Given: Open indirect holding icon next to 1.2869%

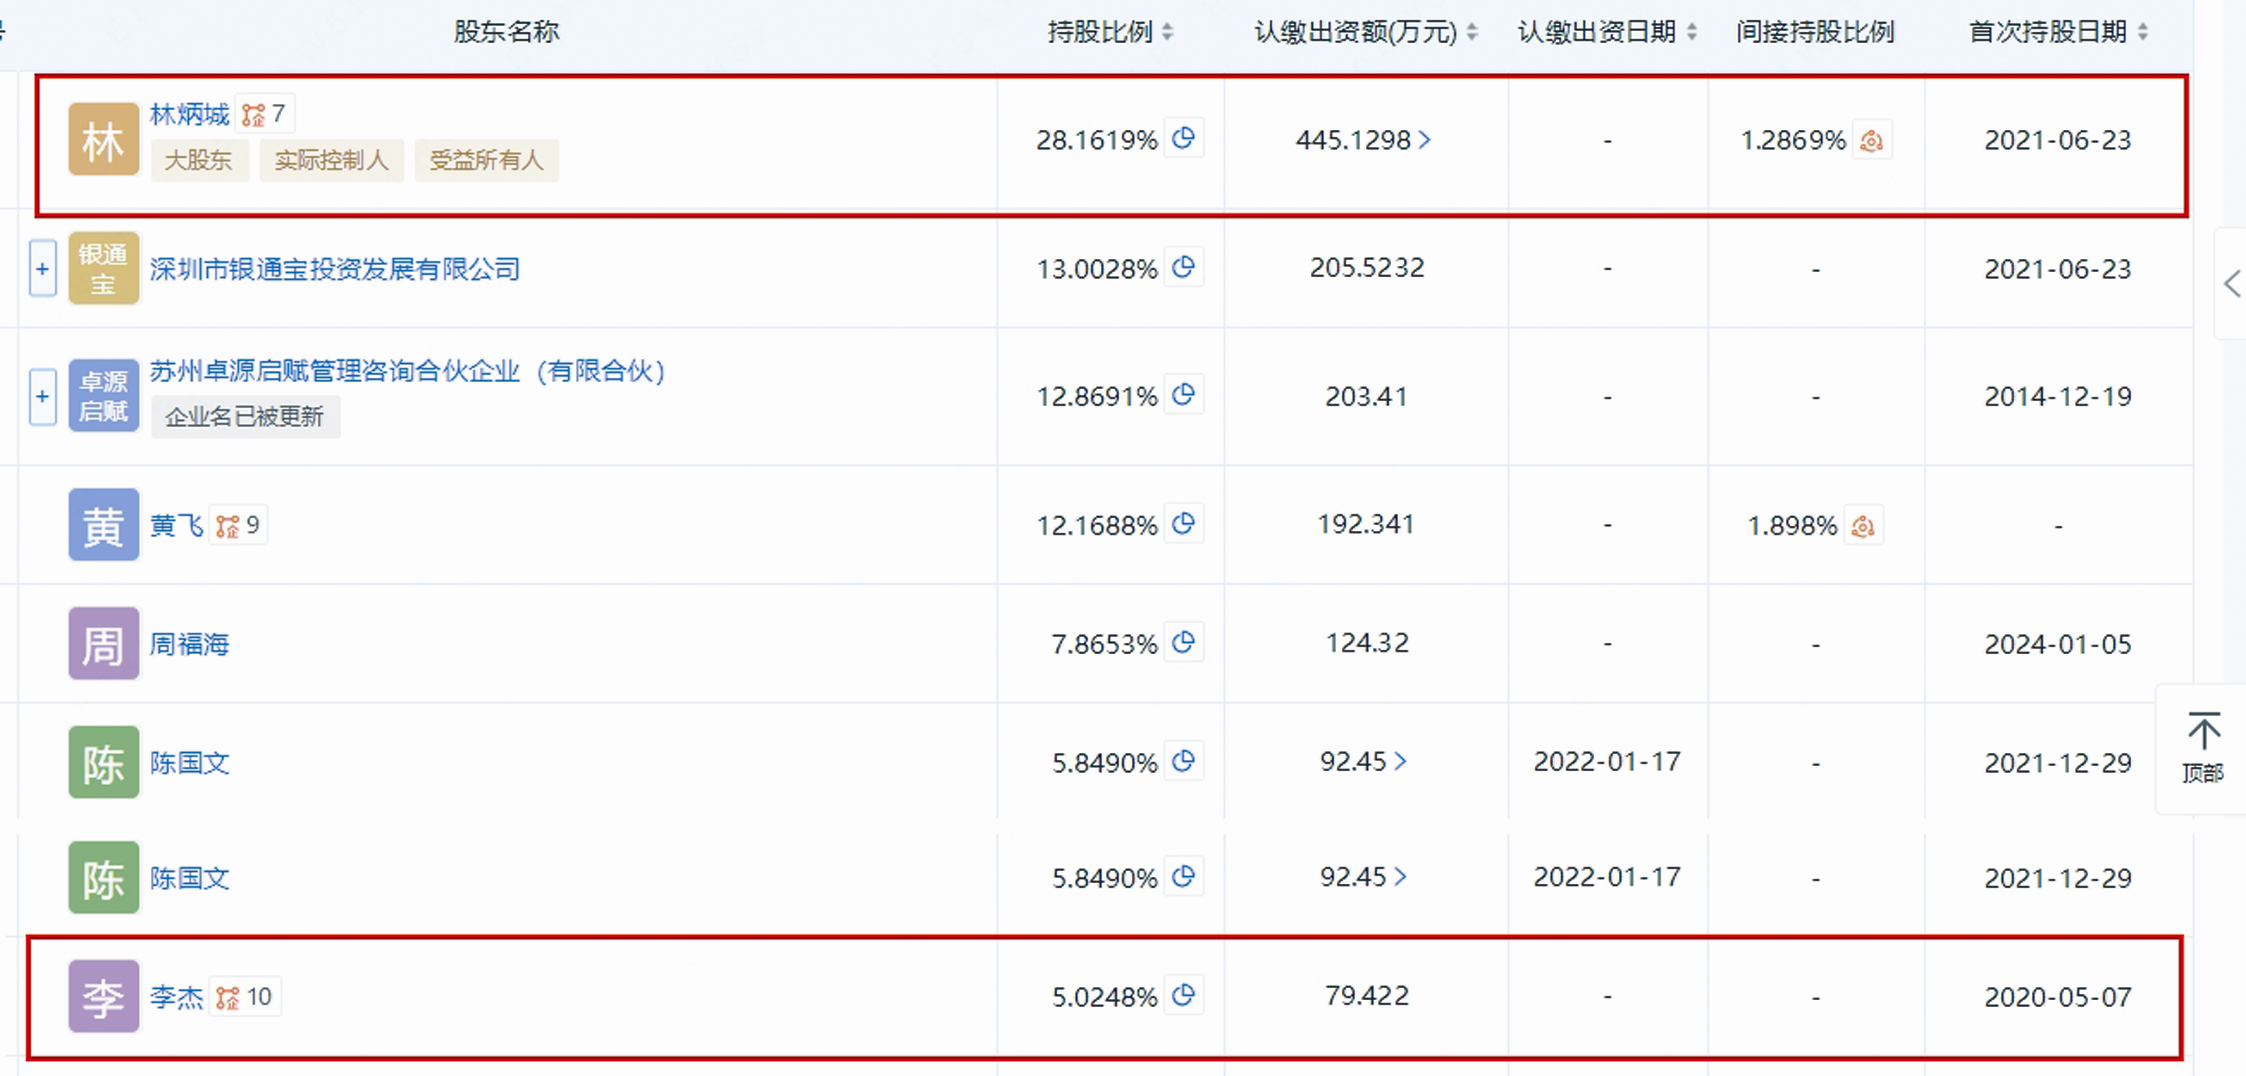Looking at the screenshot, I should click(1871, 140).
